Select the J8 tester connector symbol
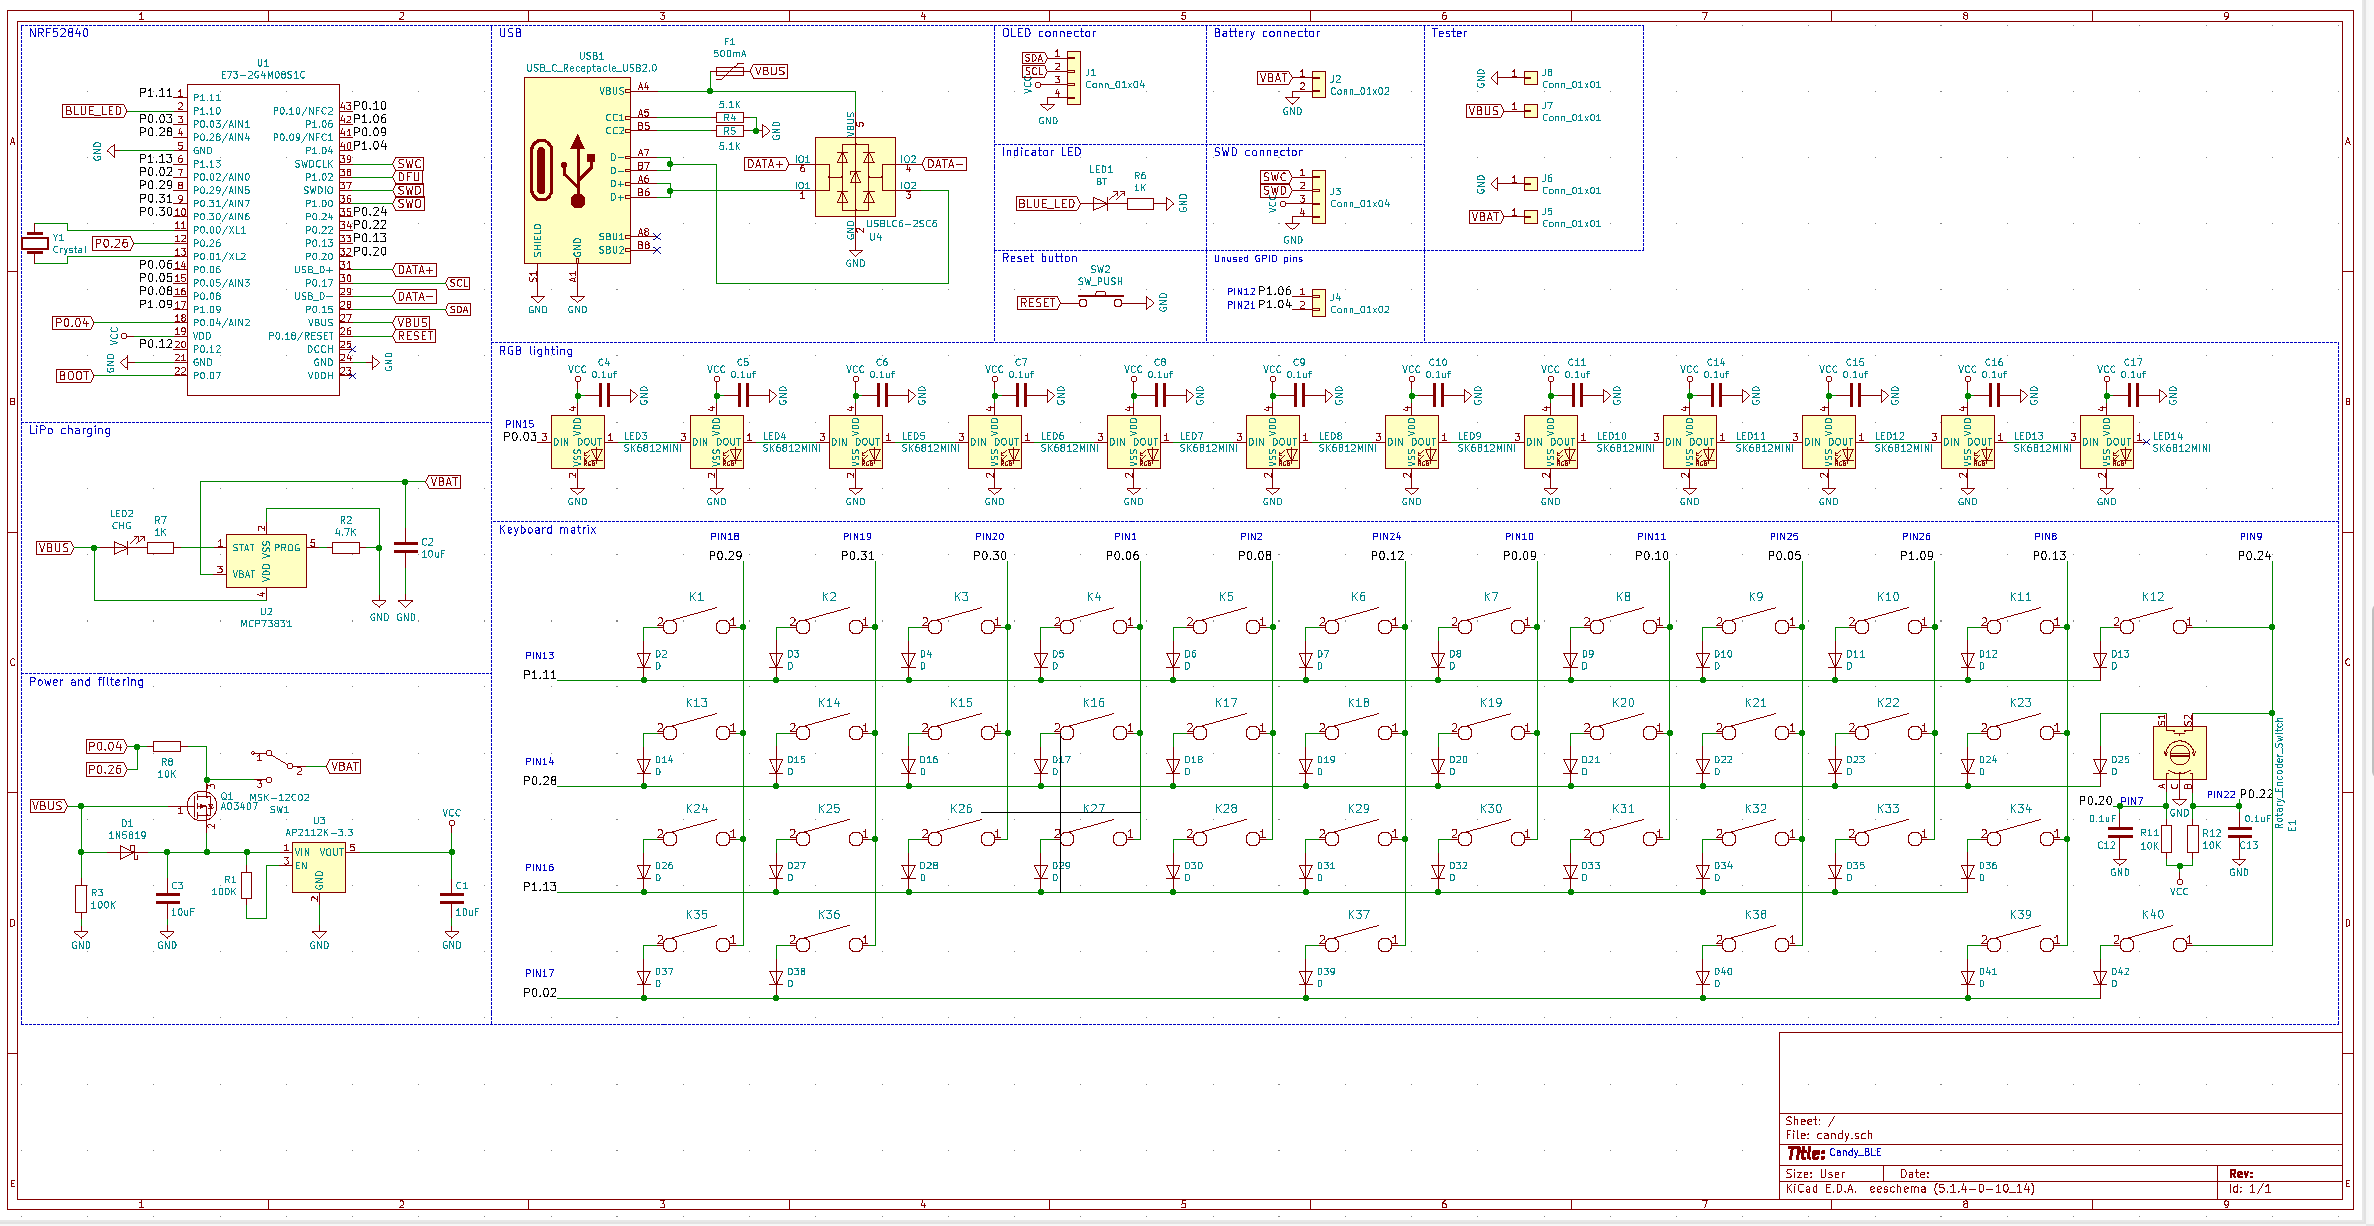Image resolution: width=2374 pixels, height=1226 pixels. 1530,78
